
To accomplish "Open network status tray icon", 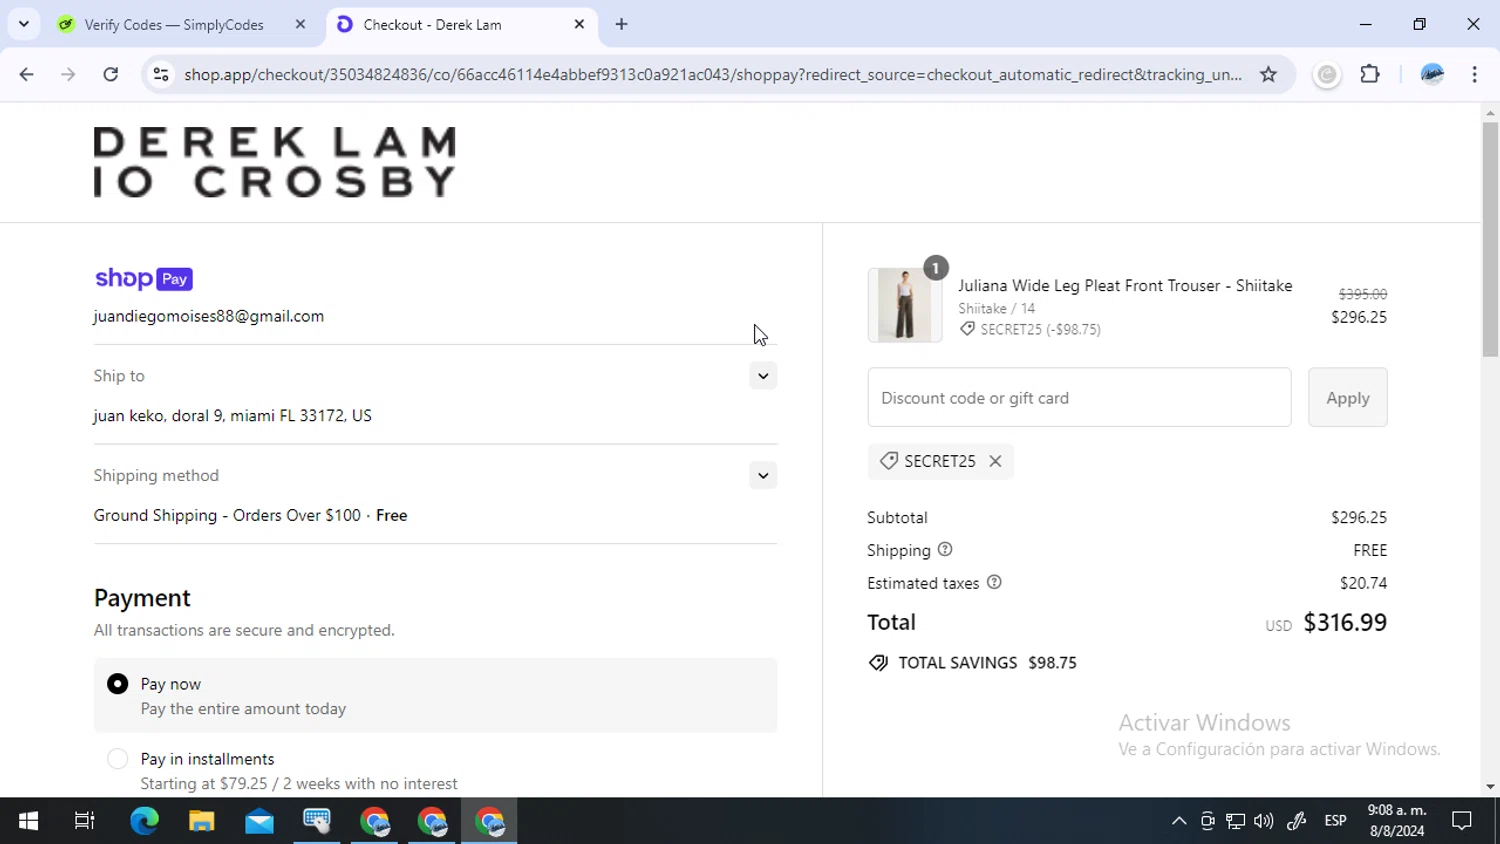I will click(1236, 821).
